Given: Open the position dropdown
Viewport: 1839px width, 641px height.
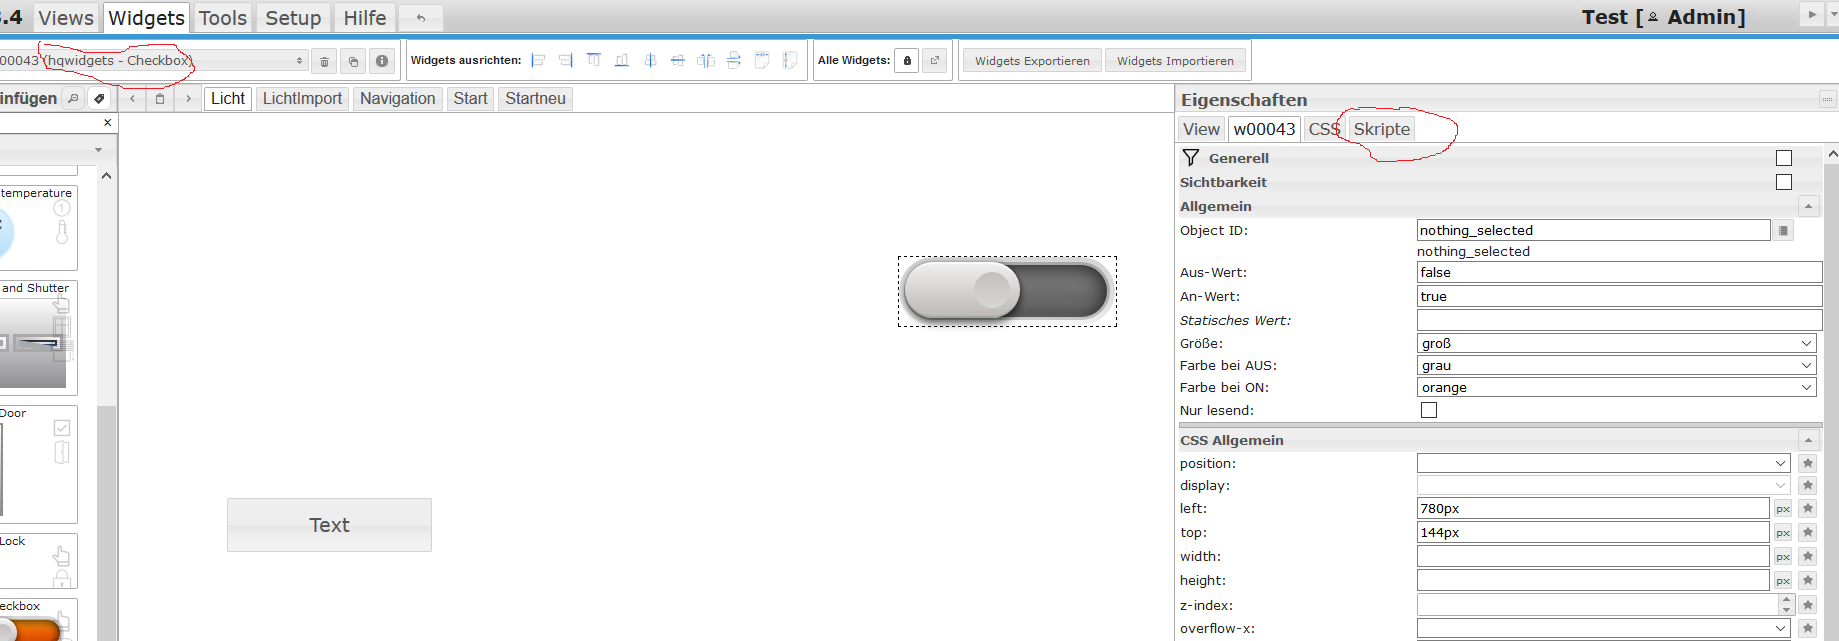Looking at the screenshot, I should 1604,464.
